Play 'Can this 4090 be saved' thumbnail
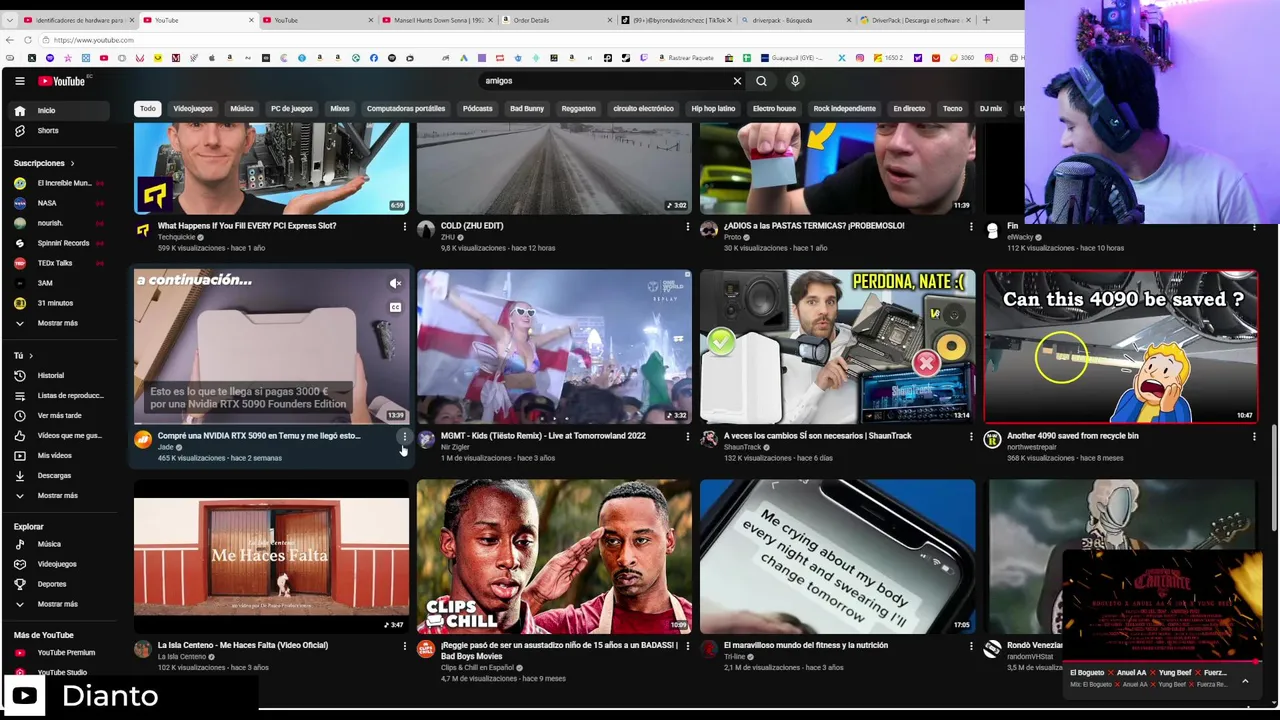Screen dimensions: 1280x720 coord(1121,346)
